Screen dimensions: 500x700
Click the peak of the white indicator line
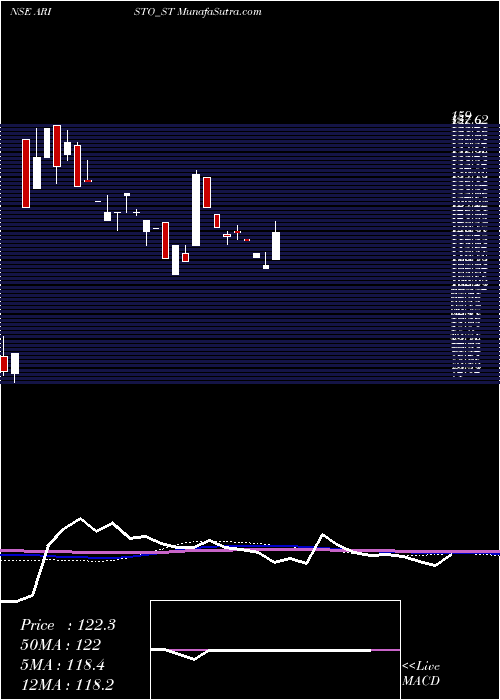click(x=80, y=518)
